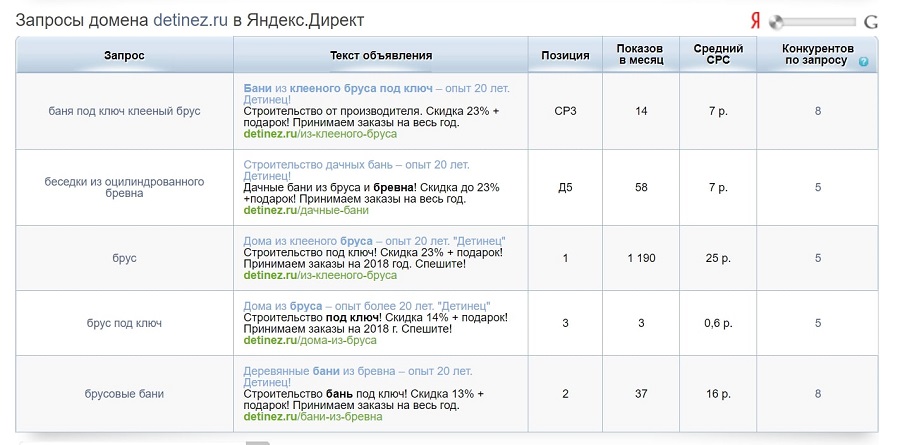Screen dimensions: 900x445
Task: Sort by 'Позиция' column header
Action: [x=565, y=56]
